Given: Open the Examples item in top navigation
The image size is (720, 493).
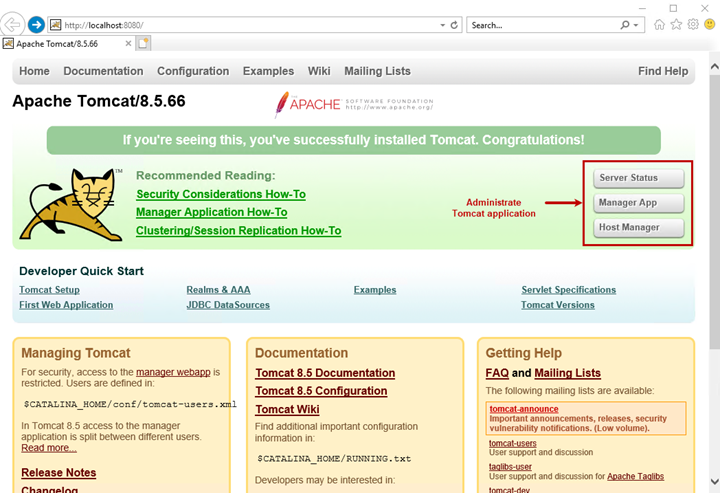Looking at the screenshot, I should [x=268, y=71].
